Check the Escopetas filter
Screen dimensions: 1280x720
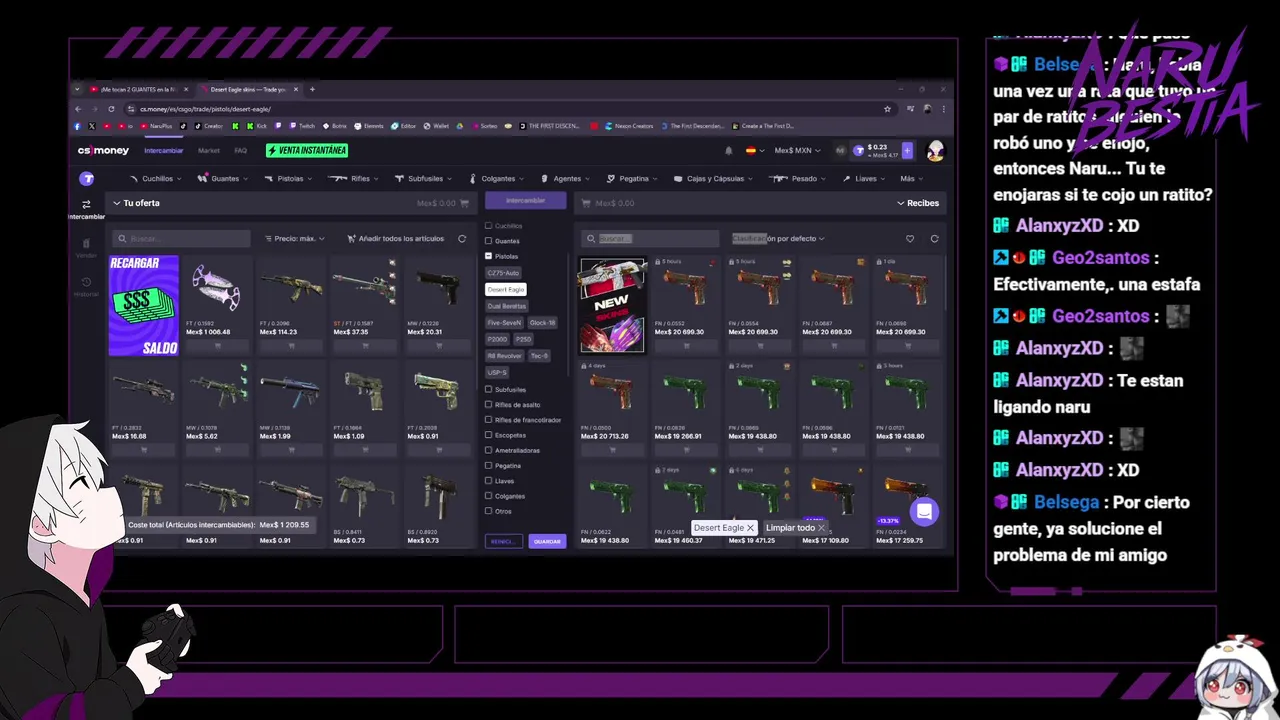click(488, 435)
